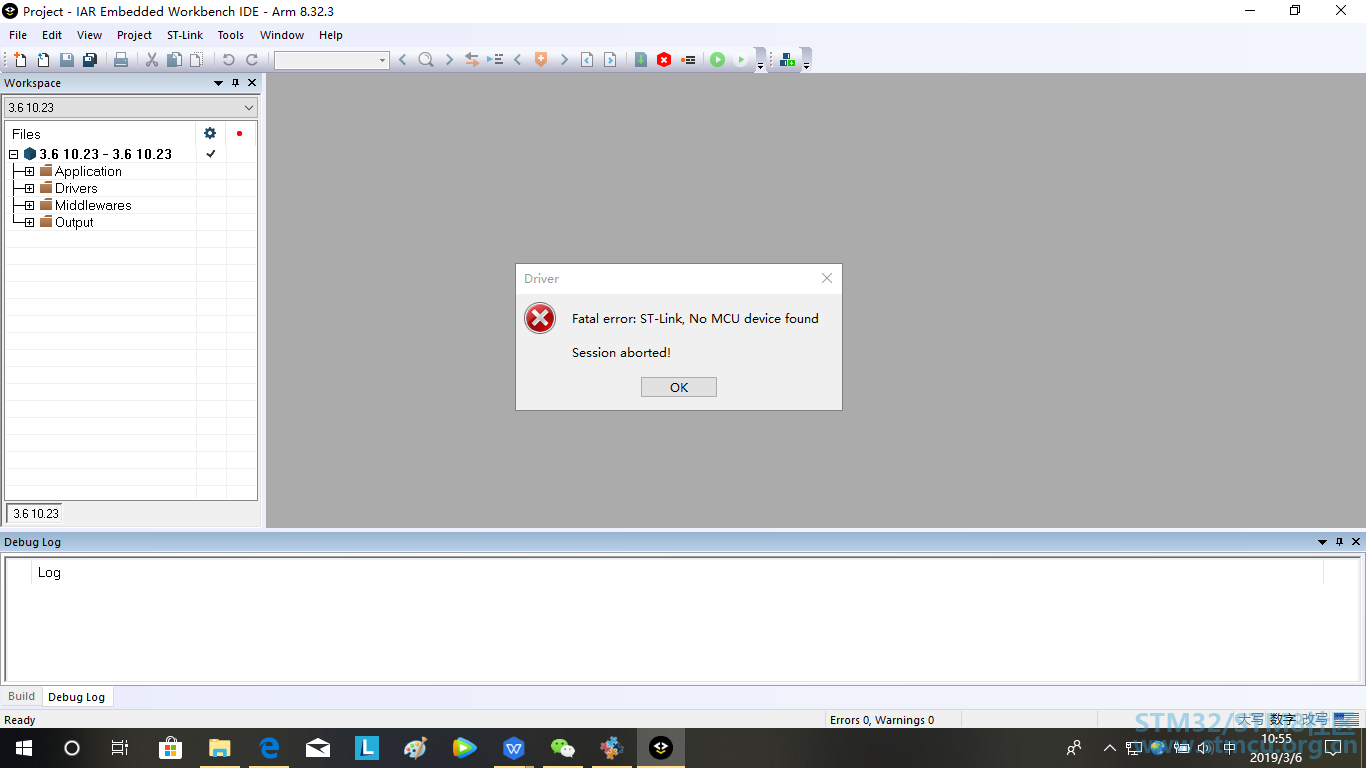Click the Save All toolbar icon
Screen dimensions: 1366x768
click(90, 60)
